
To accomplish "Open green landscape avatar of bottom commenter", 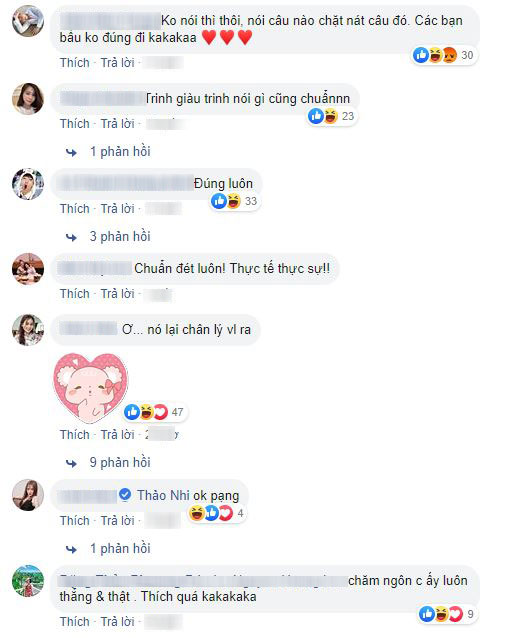I will click(x=28, y=581).
